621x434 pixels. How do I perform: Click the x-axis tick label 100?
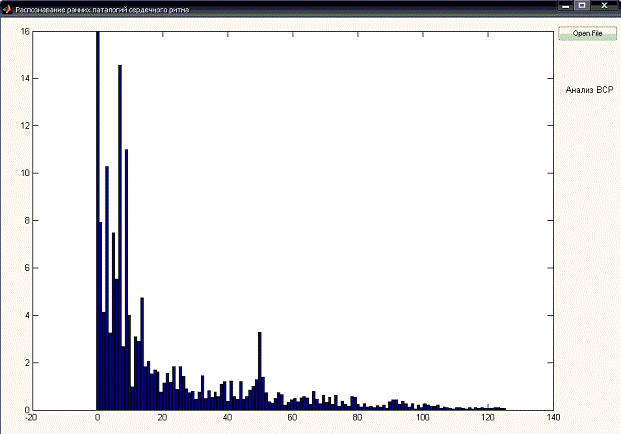coord(422,419)
